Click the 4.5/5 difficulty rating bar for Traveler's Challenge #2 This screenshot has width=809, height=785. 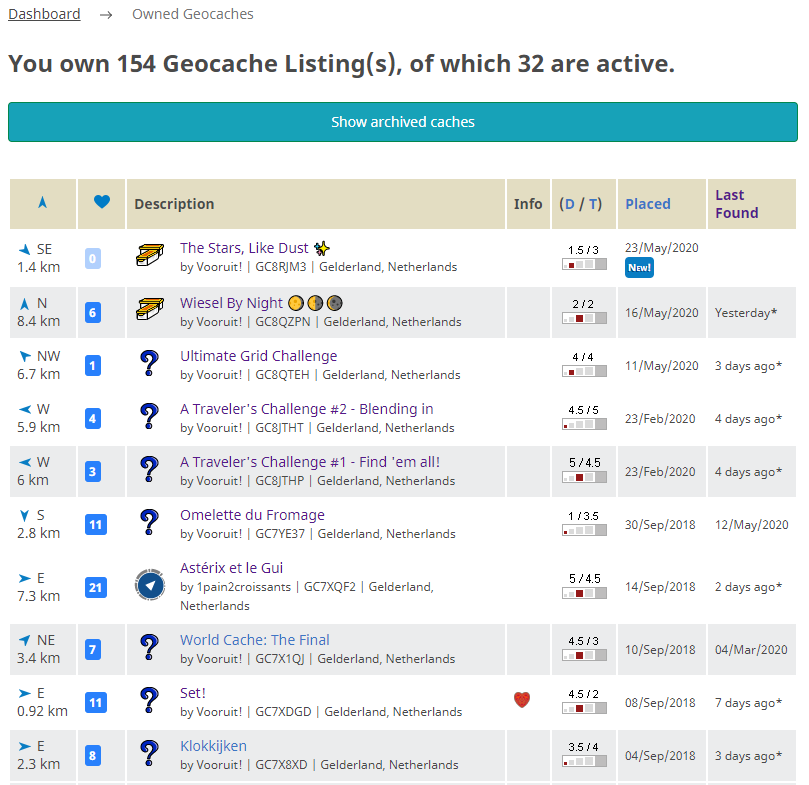[x=584, y=424]
